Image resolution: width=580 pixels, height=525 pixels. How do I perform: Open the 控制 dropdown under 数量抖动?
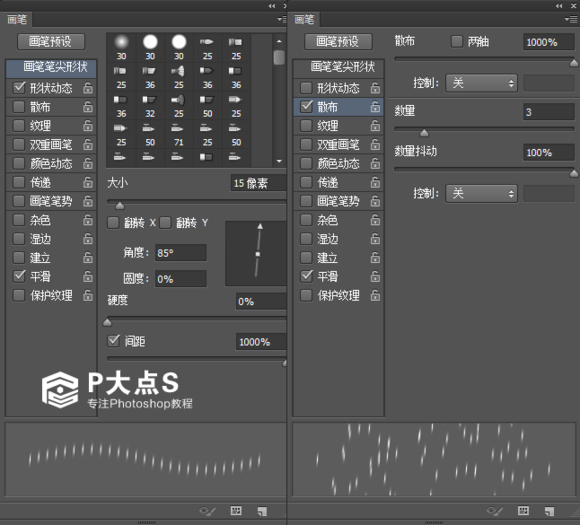tap(481, 193)
